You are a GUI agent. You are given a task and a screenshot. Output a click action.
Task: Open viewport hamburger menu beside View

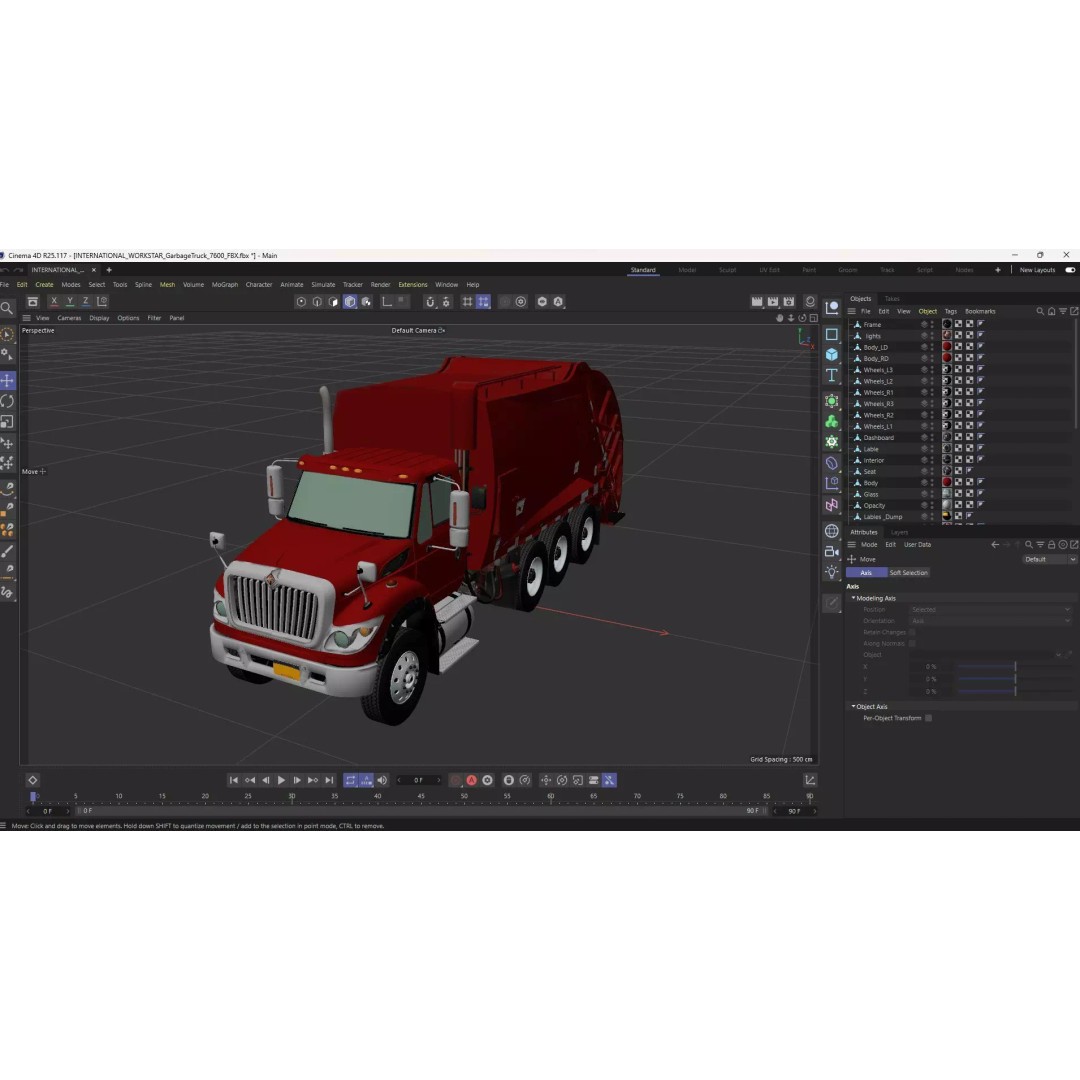(x=26, y=318)
